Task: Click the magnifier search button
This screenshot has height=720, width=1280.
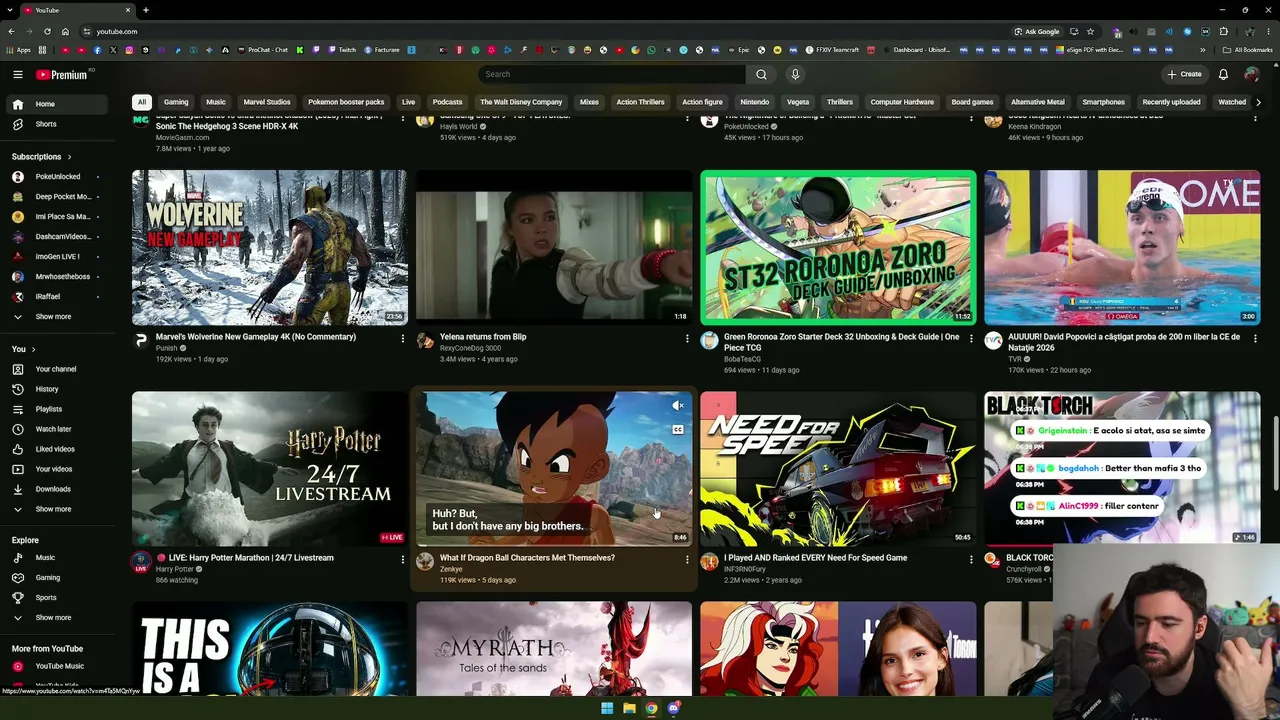Action: 761,74
